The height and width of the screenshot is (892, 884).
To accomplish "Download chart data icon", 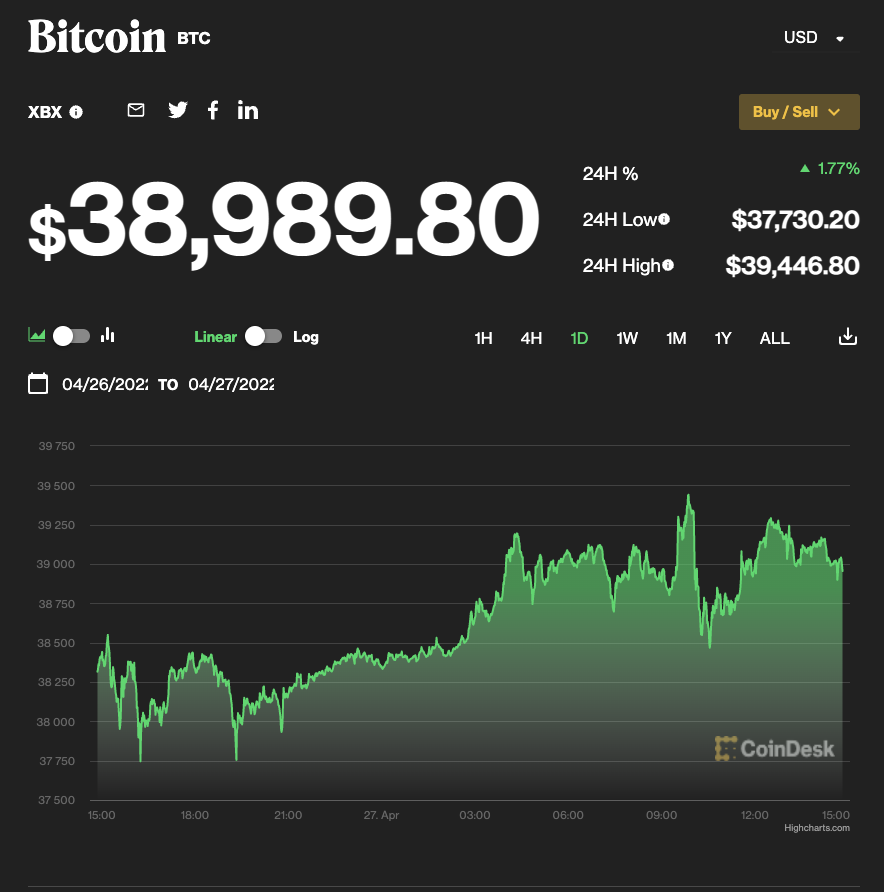I will tap(848, 337).
